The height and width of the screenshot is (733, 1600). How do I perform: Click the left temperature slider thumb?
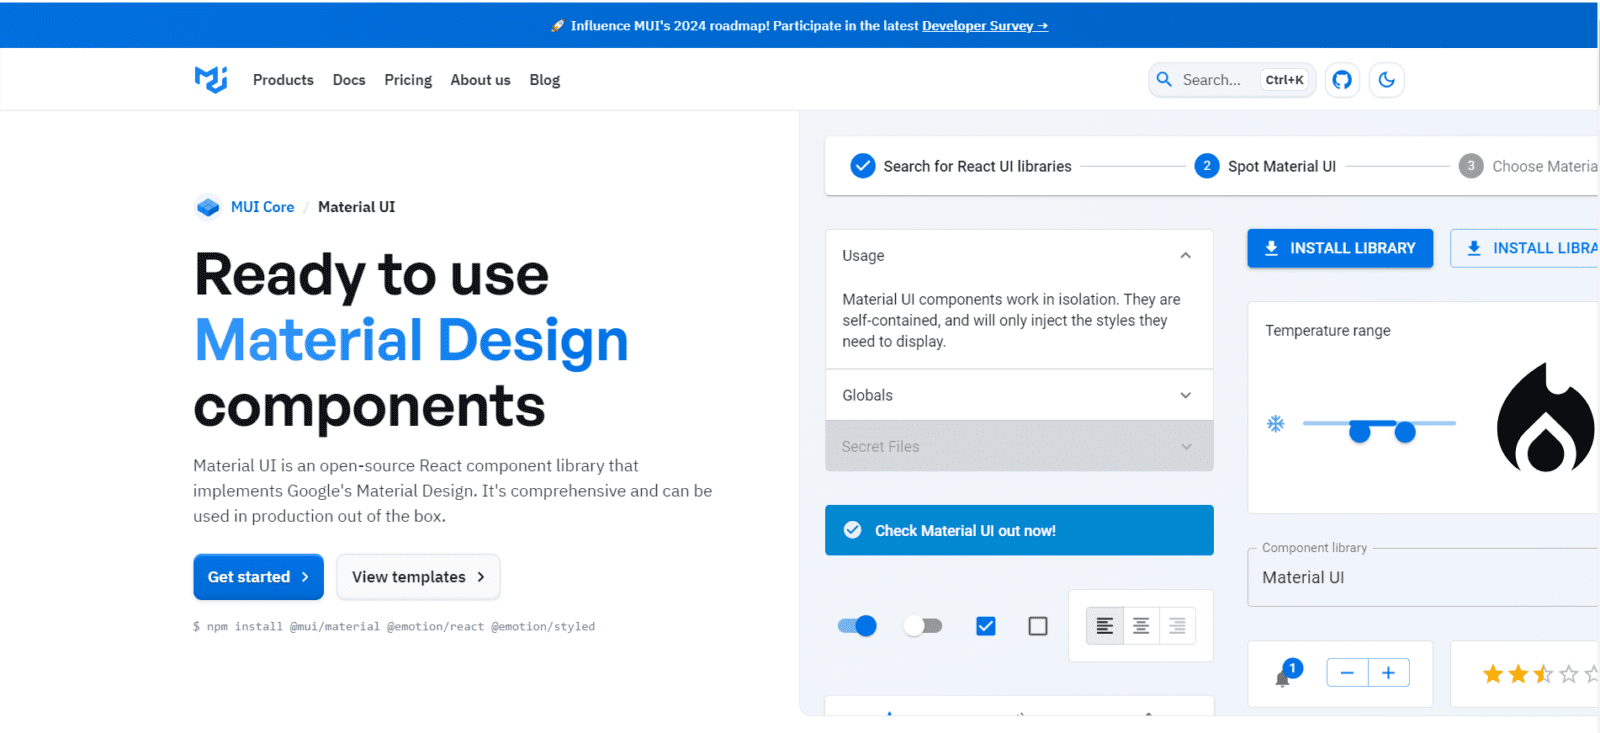1360,432
